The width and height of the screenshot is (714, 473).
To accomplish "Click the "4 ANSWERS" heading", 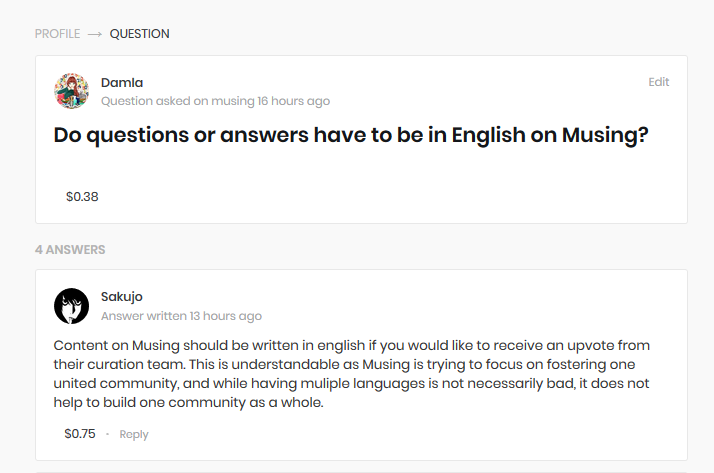I will 70,250.
